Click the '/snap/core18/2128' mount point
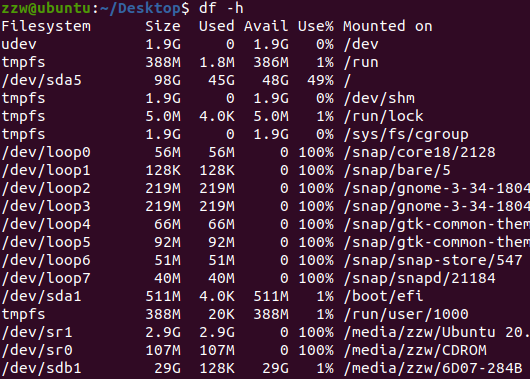This screenshot has height=379, width=530. pyautogui.click(x=419, y=152)
